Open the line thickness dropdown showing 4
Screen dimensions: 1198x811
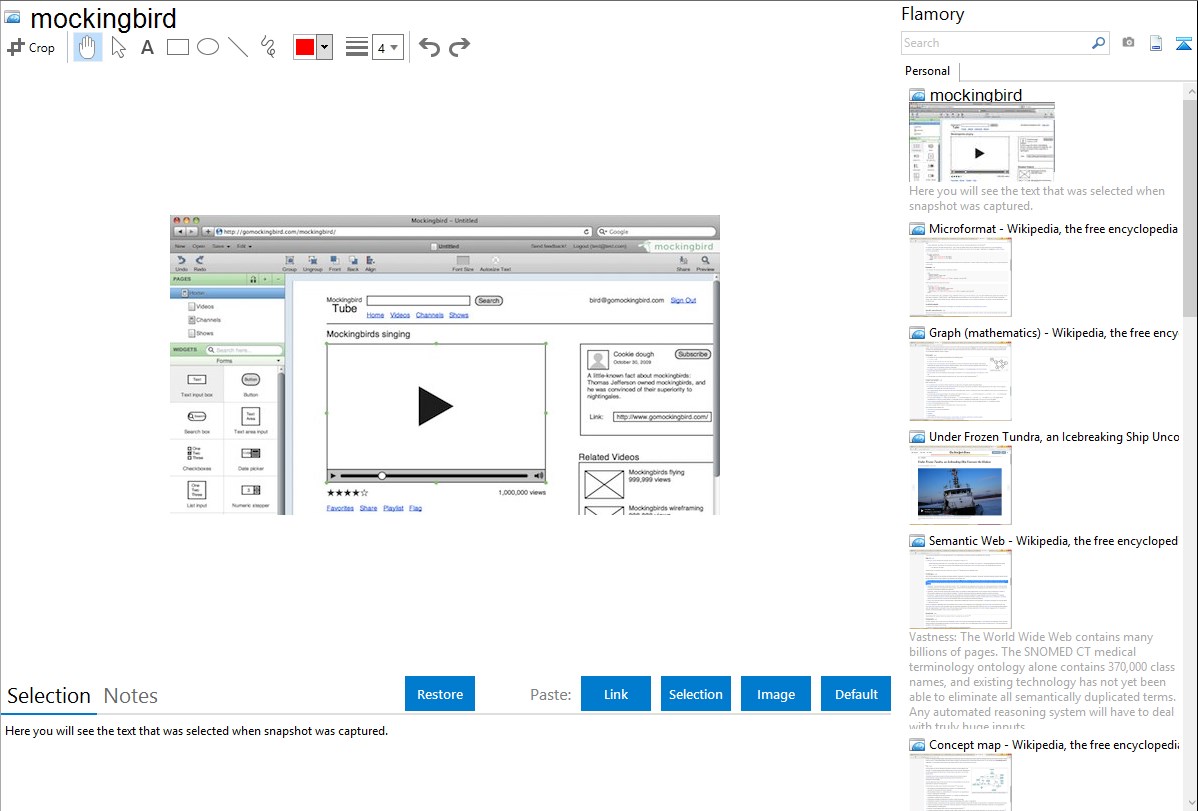(x=387, y=47)
